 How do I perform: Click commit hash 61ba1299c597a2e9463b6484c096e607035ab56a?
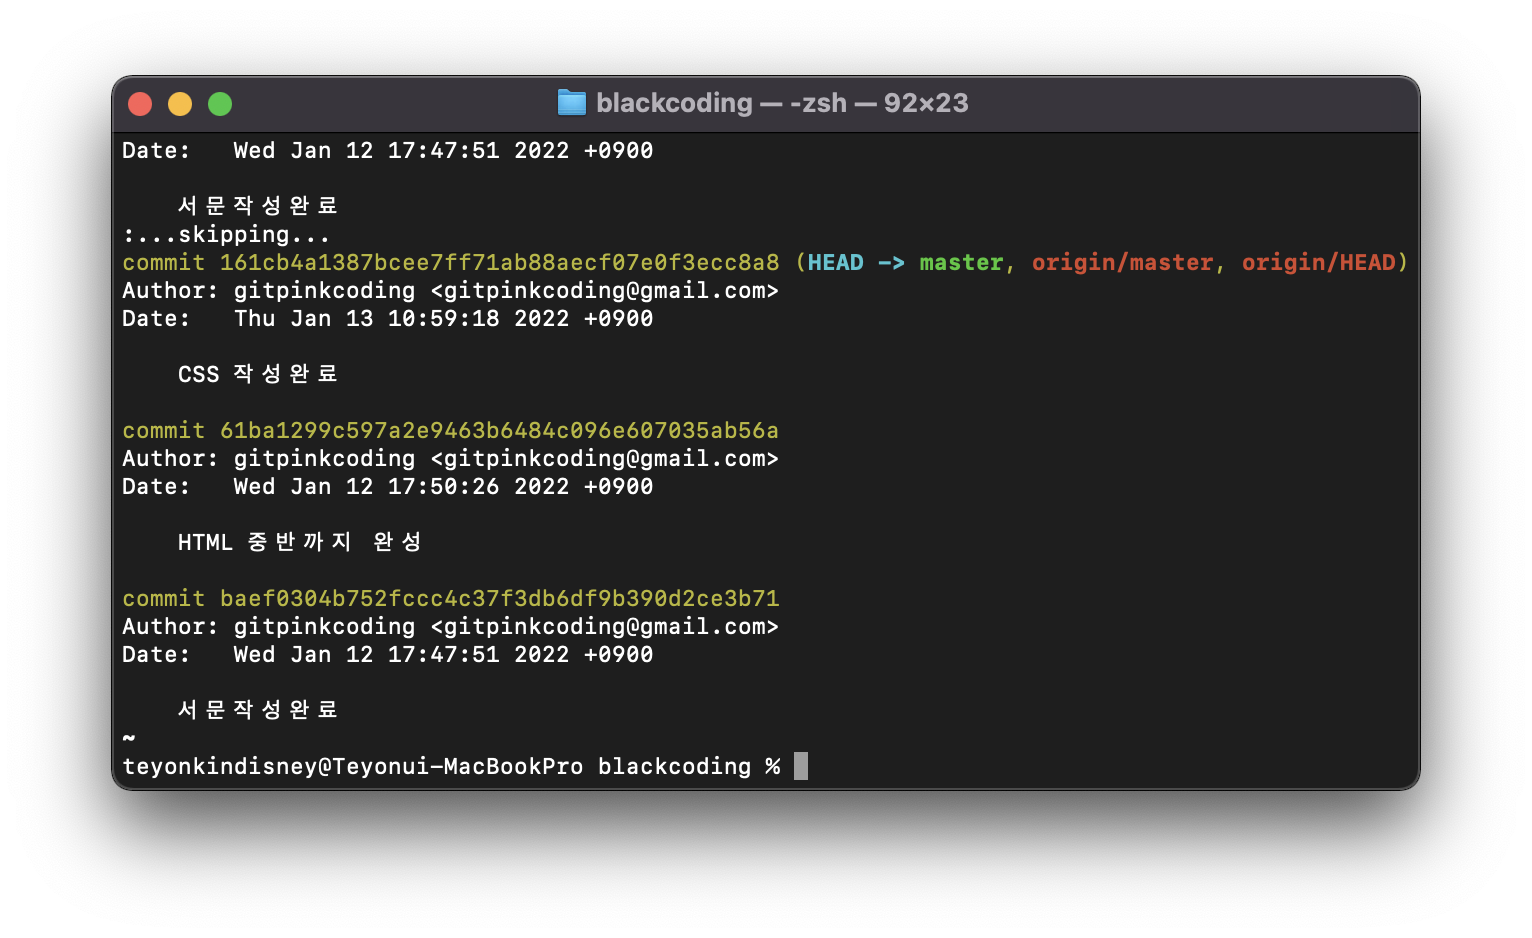click(x=499, y=430)
